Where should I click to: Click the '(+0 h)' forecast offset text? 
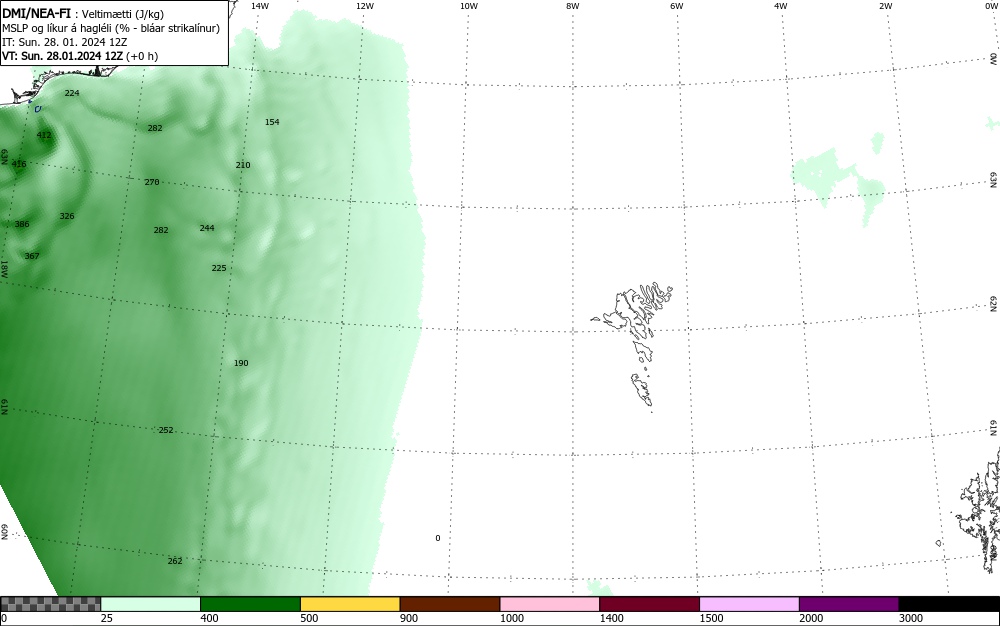142,56
